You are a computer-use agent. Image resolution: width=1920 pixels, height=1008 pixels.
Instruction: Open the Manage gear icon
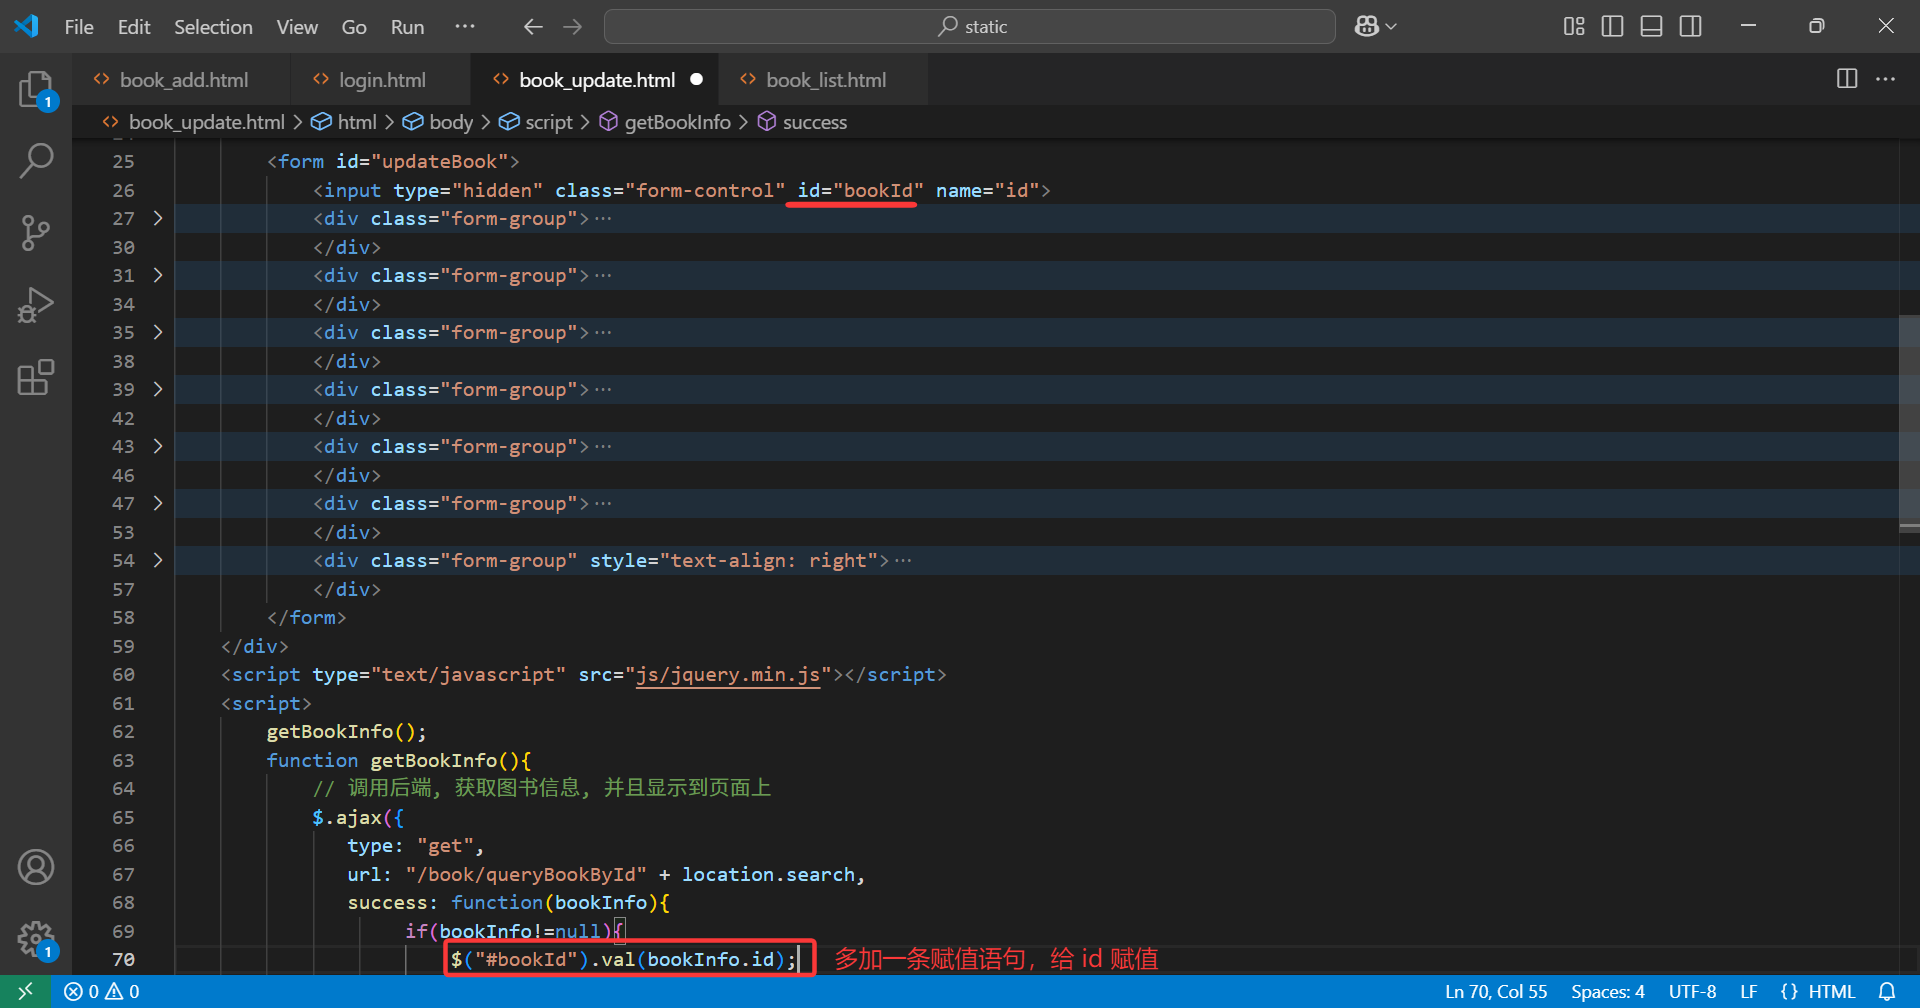(x=36, y=939)
